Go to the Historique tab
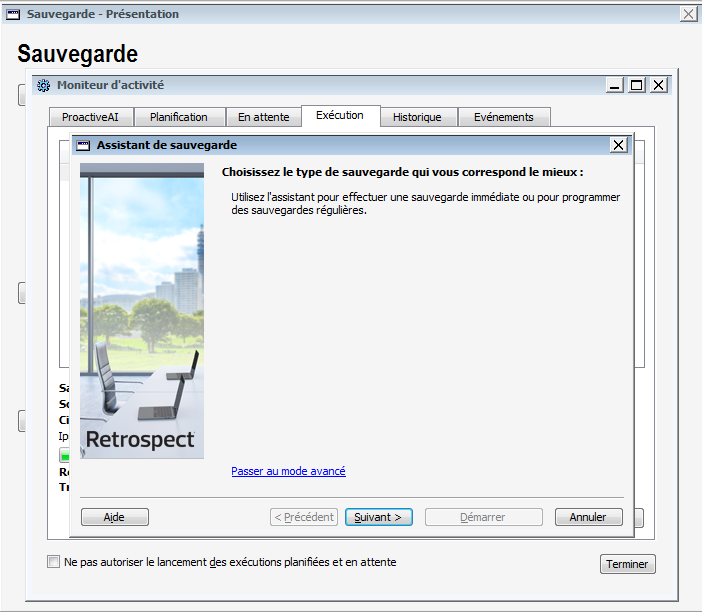The image size is (702, 612). click(x=417, y=117)
